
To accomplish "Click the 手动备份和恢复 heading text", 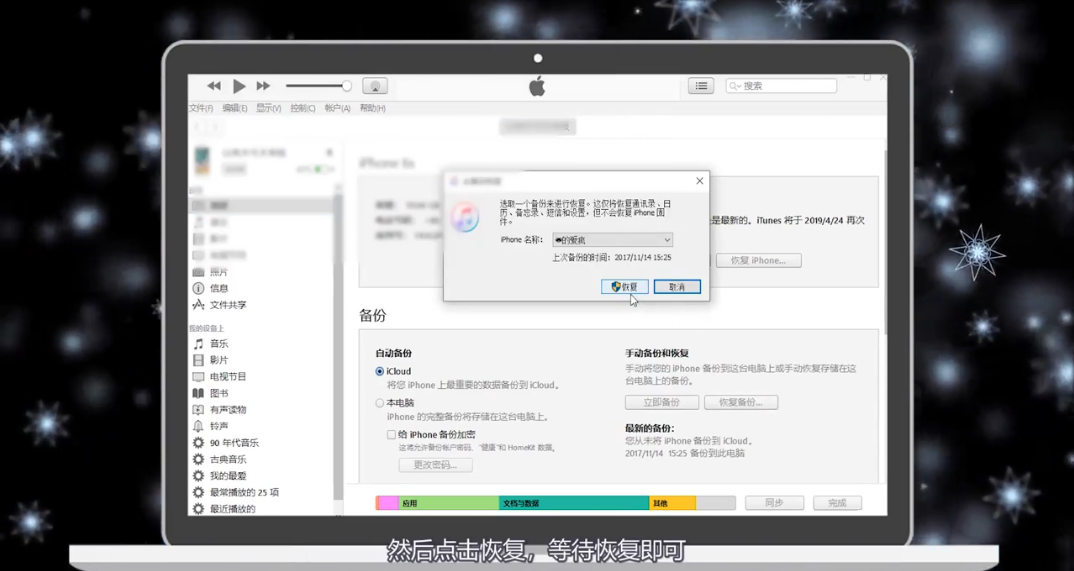I will point(657,353).
